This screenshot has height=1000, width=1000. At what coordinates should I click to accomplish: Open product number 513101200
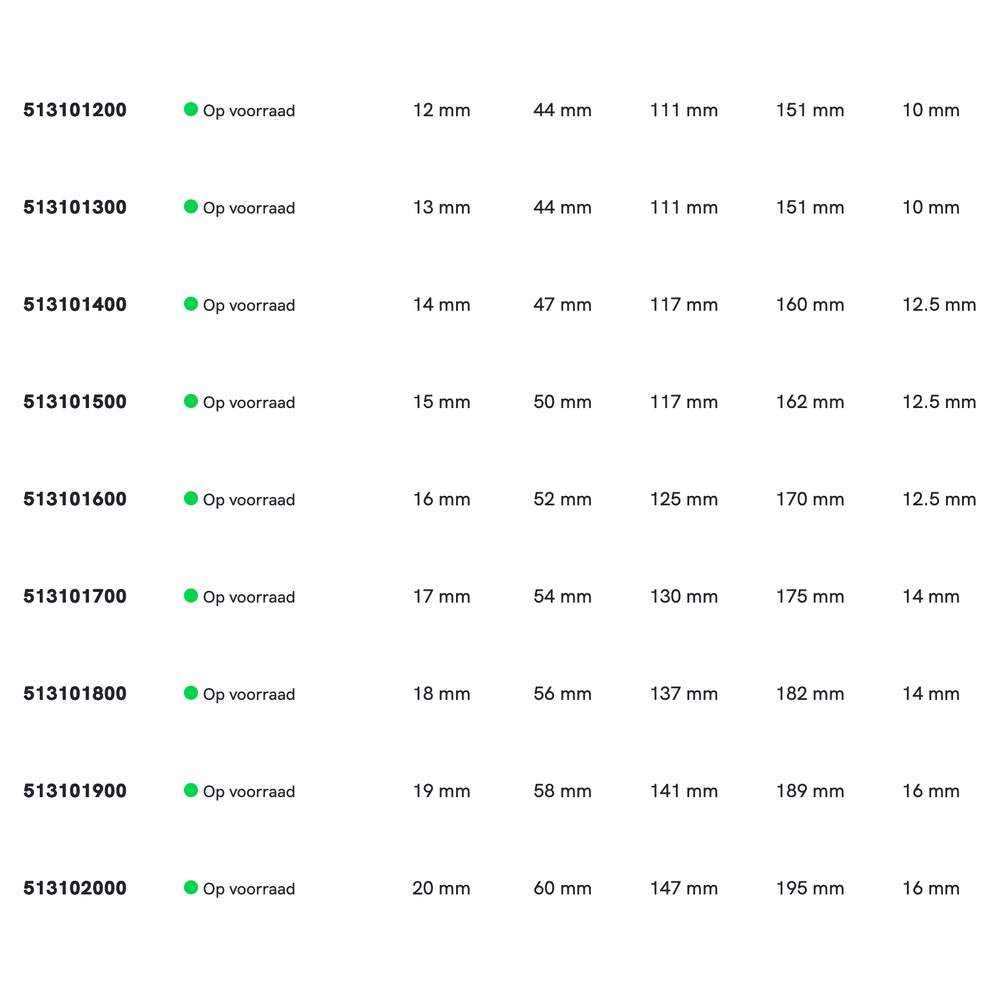75,110
